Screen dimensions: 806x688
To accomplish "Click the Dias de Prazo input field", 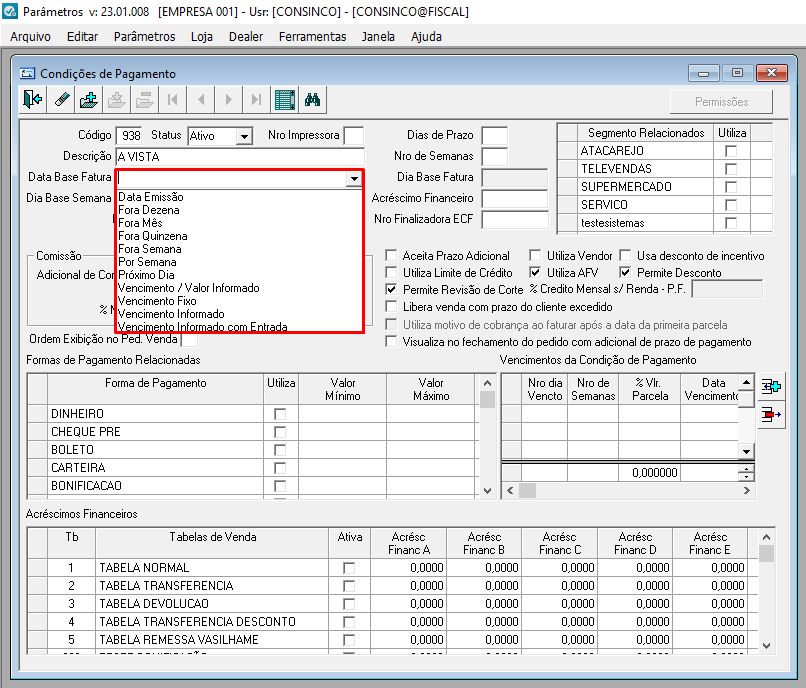I will (x=494, y=136).
